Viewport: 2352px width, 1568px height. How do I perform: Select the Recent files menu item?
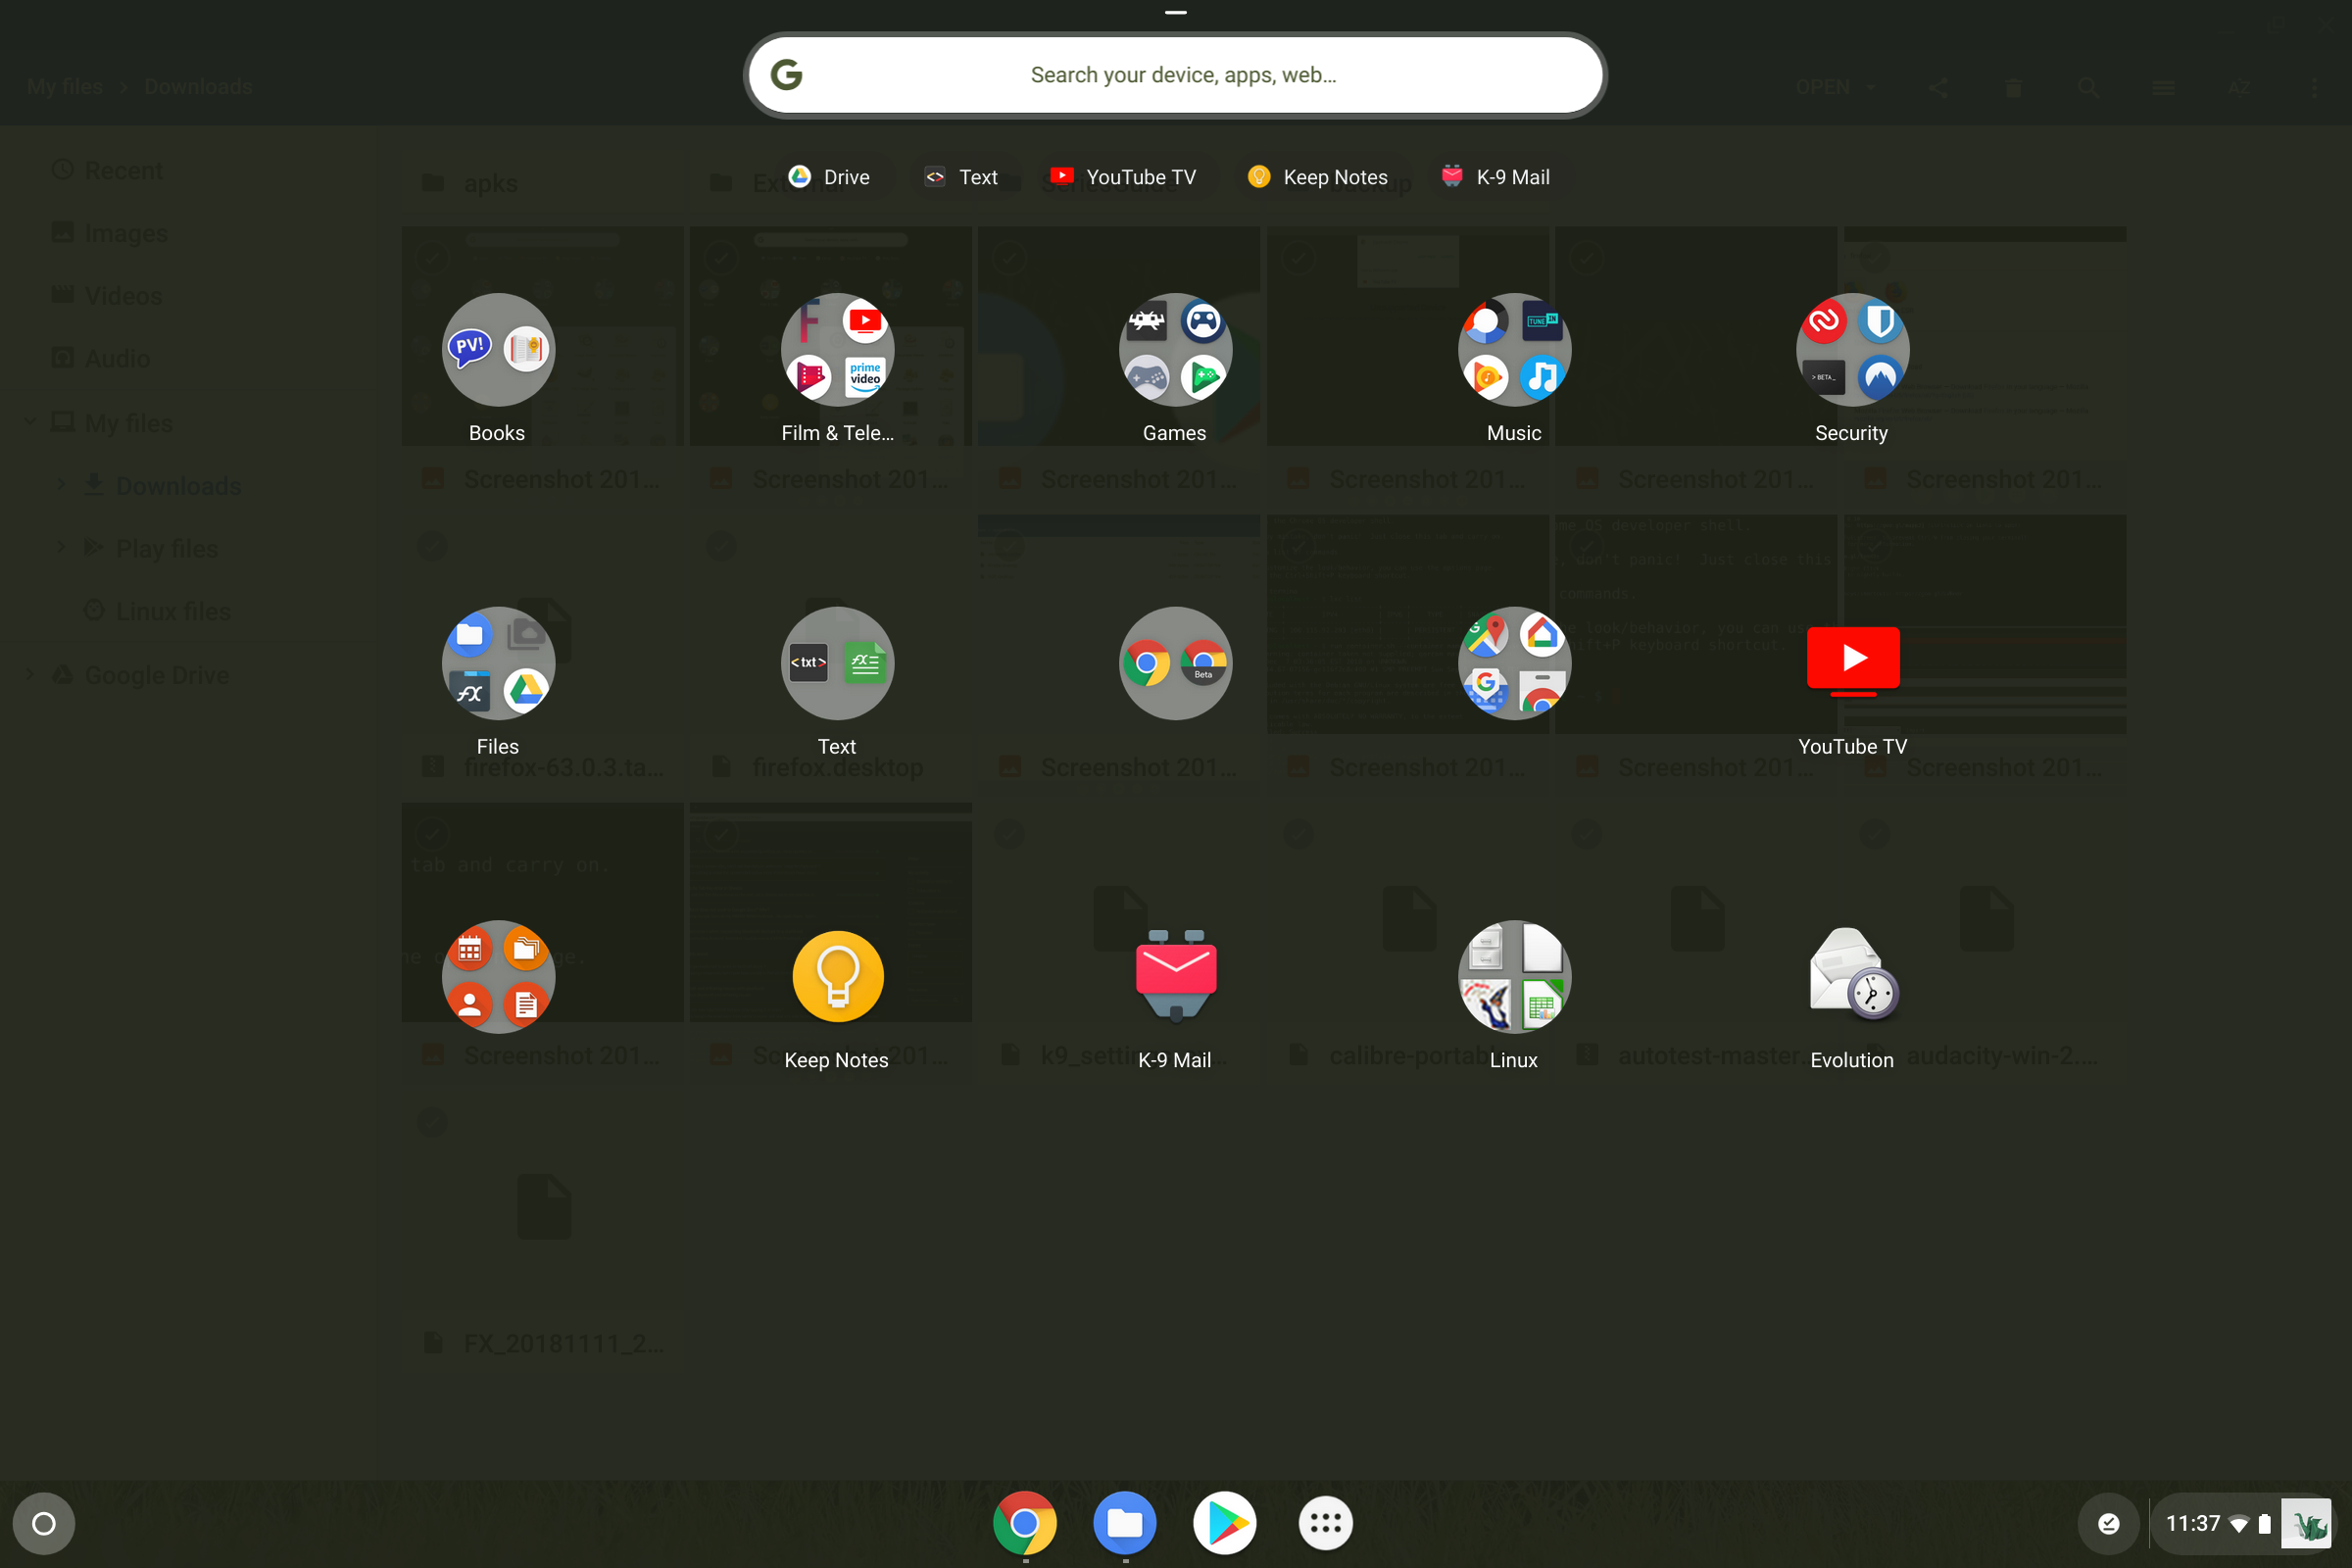pyautogui.click(x=122, y=168)
